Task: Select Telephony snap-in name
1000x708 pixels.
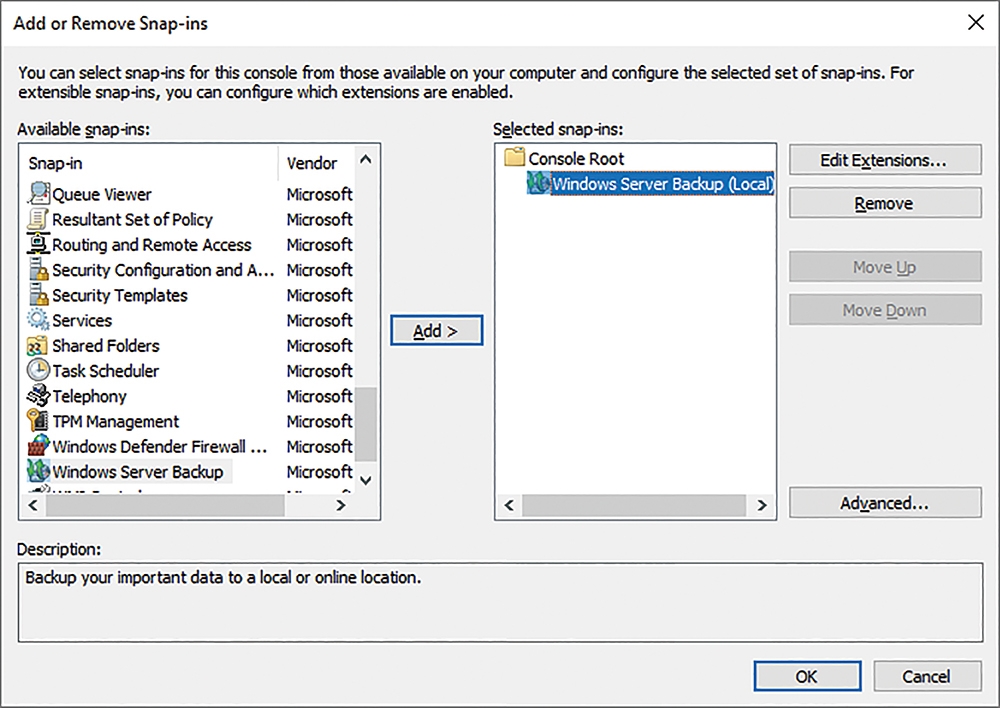Action: coord(89,397)
